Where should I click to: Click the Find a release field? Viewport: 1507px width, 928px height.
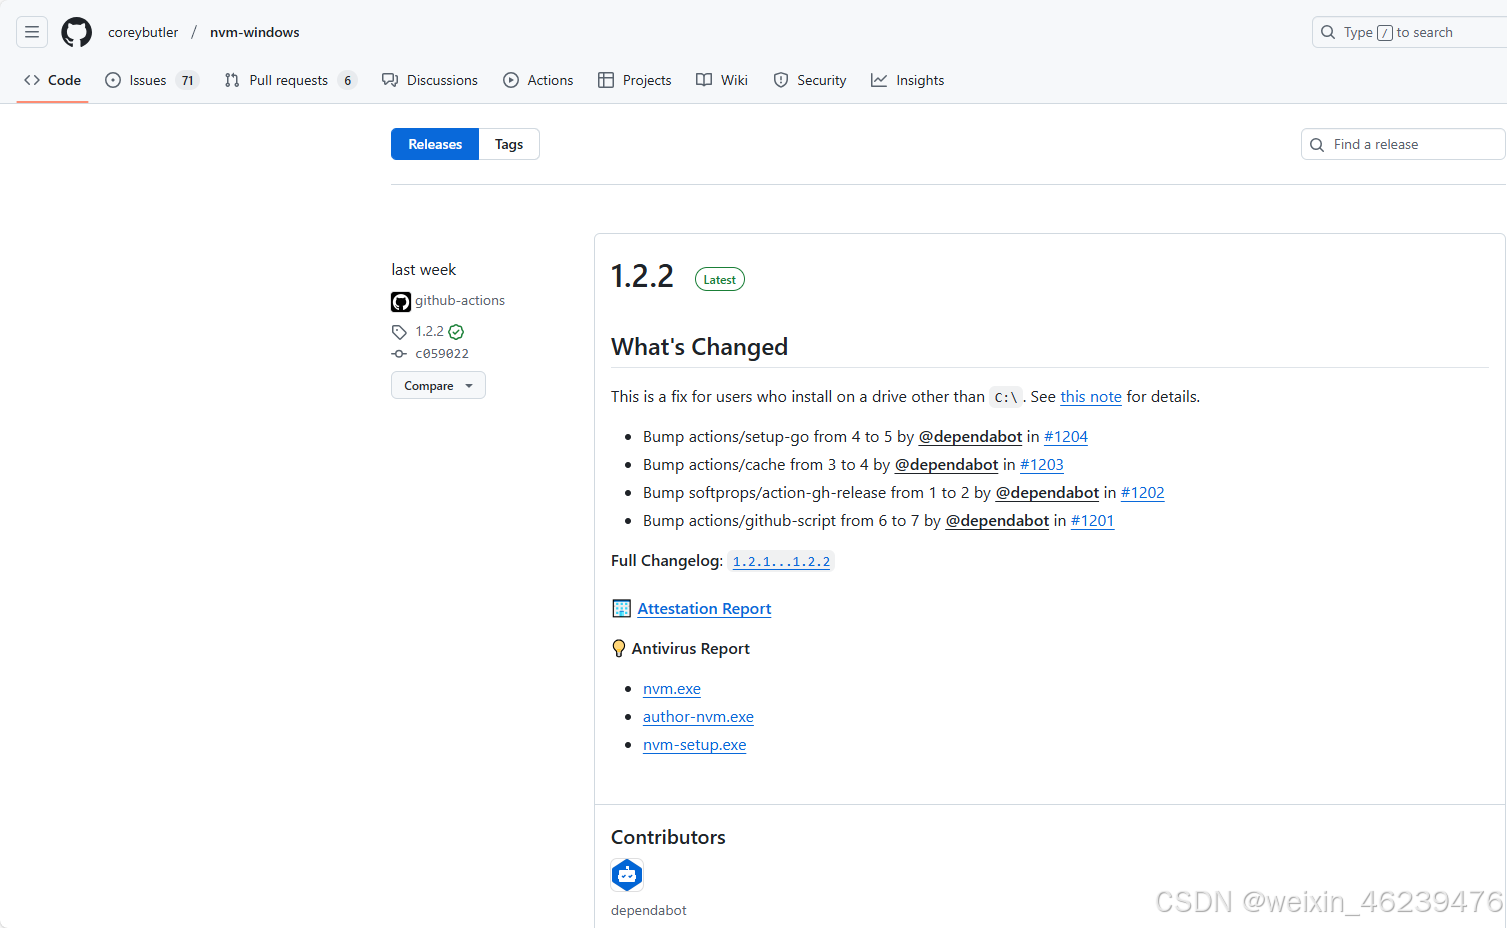point(1403,144)
